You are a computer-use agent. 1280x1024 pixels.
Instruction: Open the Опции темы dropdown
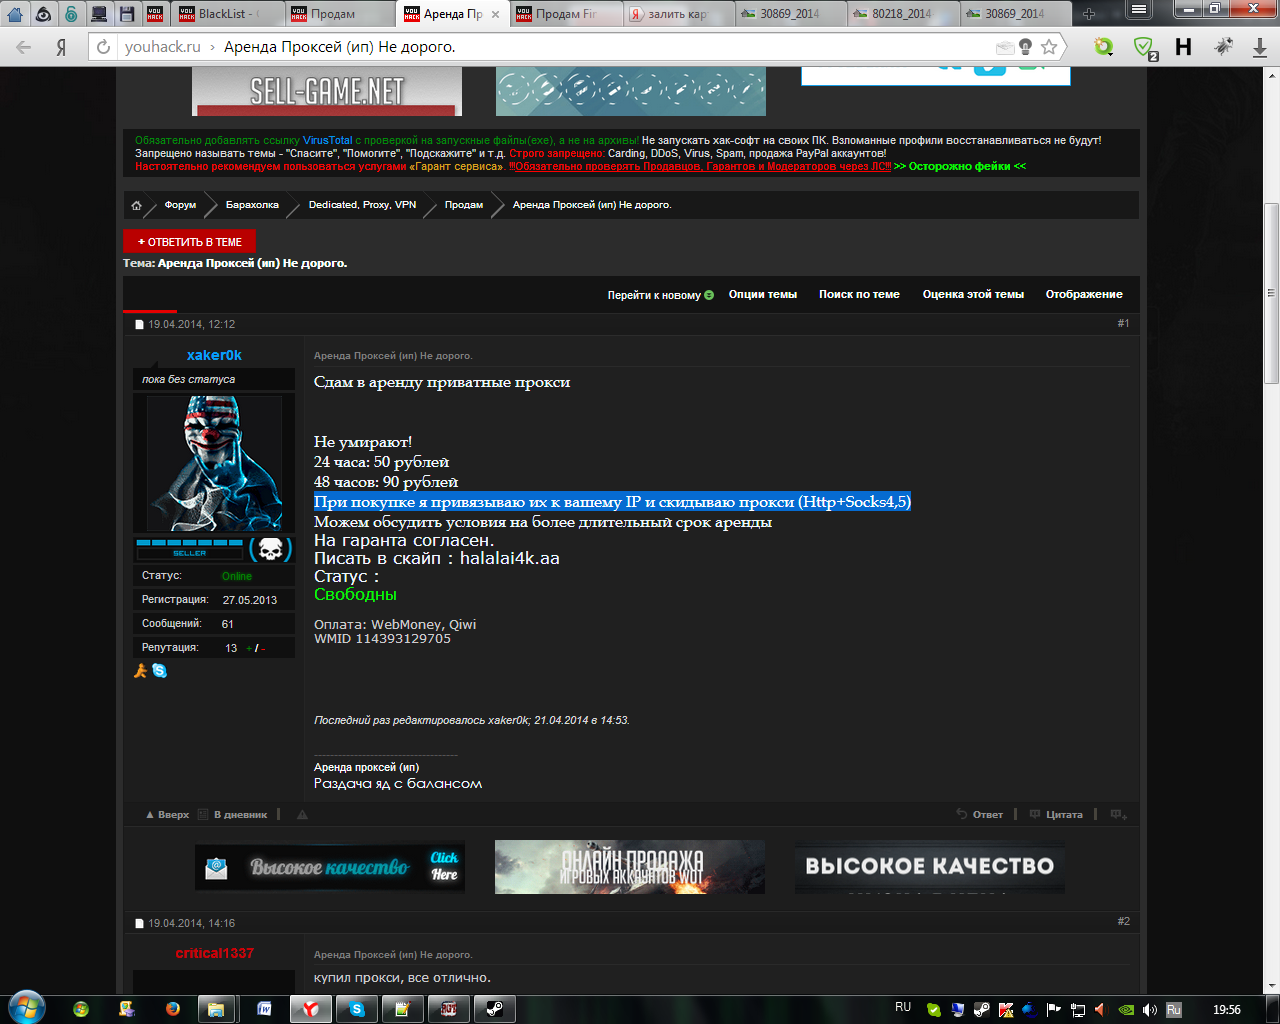pos(763,295)
